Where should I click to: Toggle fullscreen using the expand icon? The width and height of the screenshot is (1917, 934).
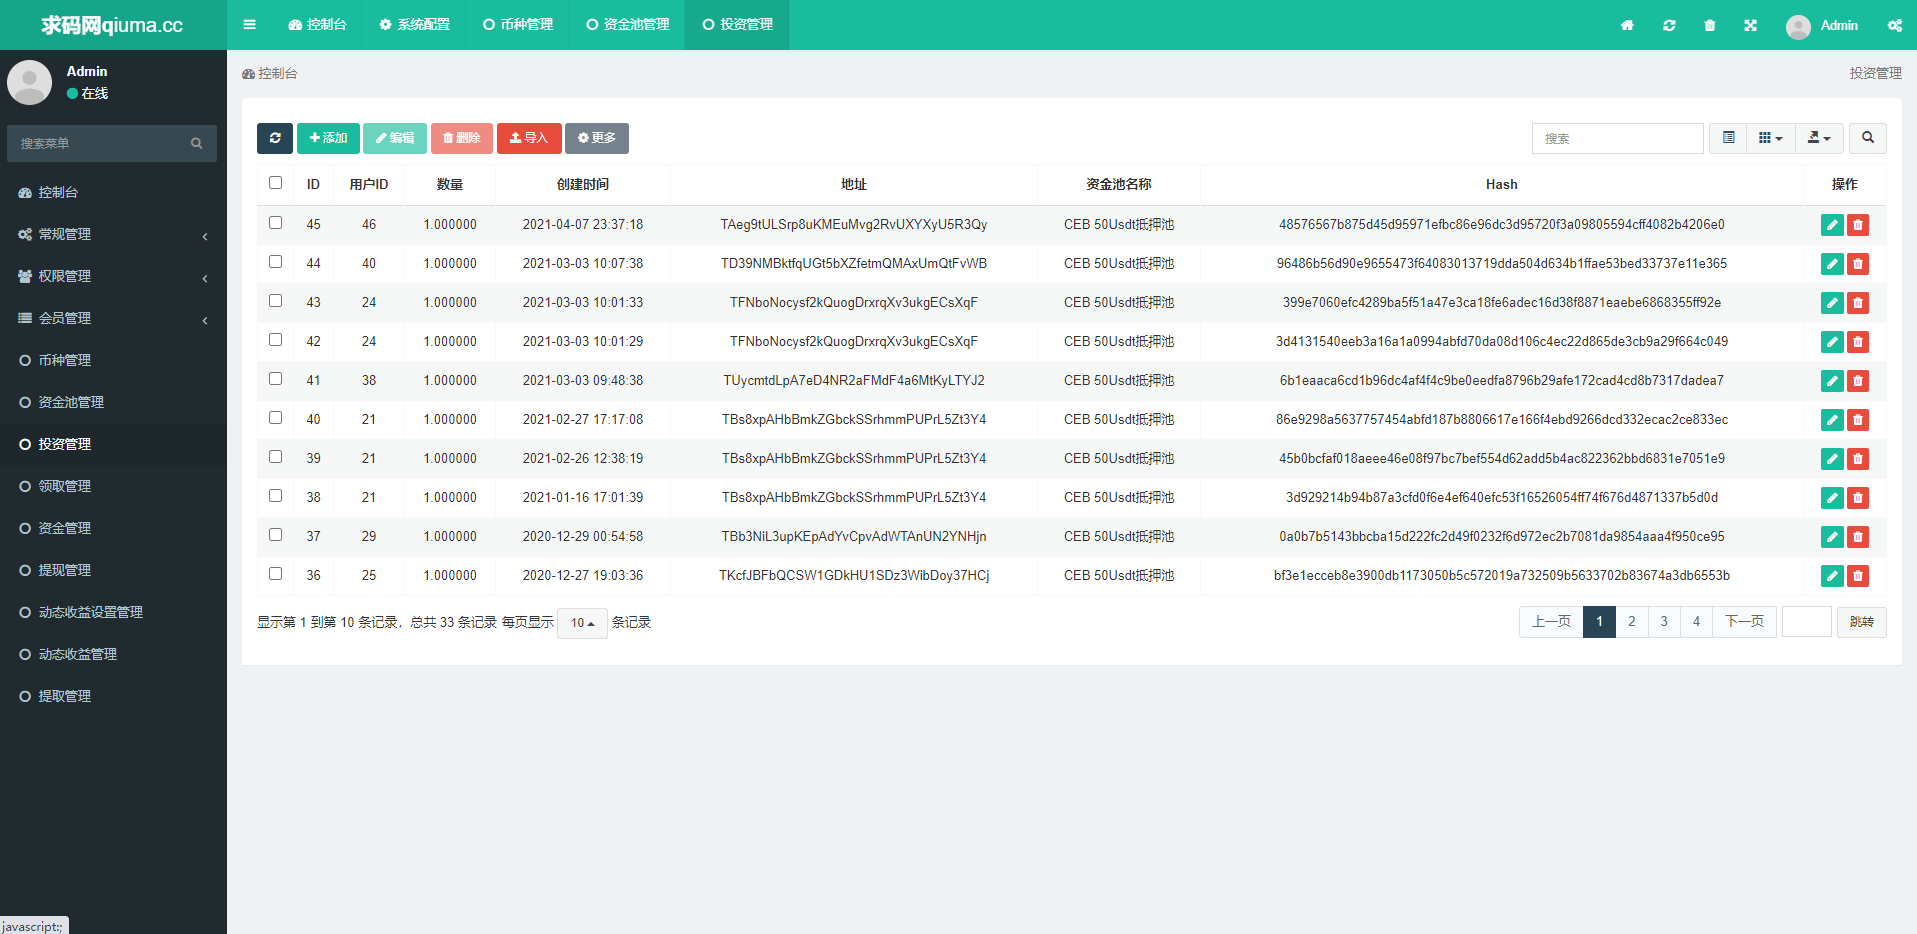tap(1750, 25)
